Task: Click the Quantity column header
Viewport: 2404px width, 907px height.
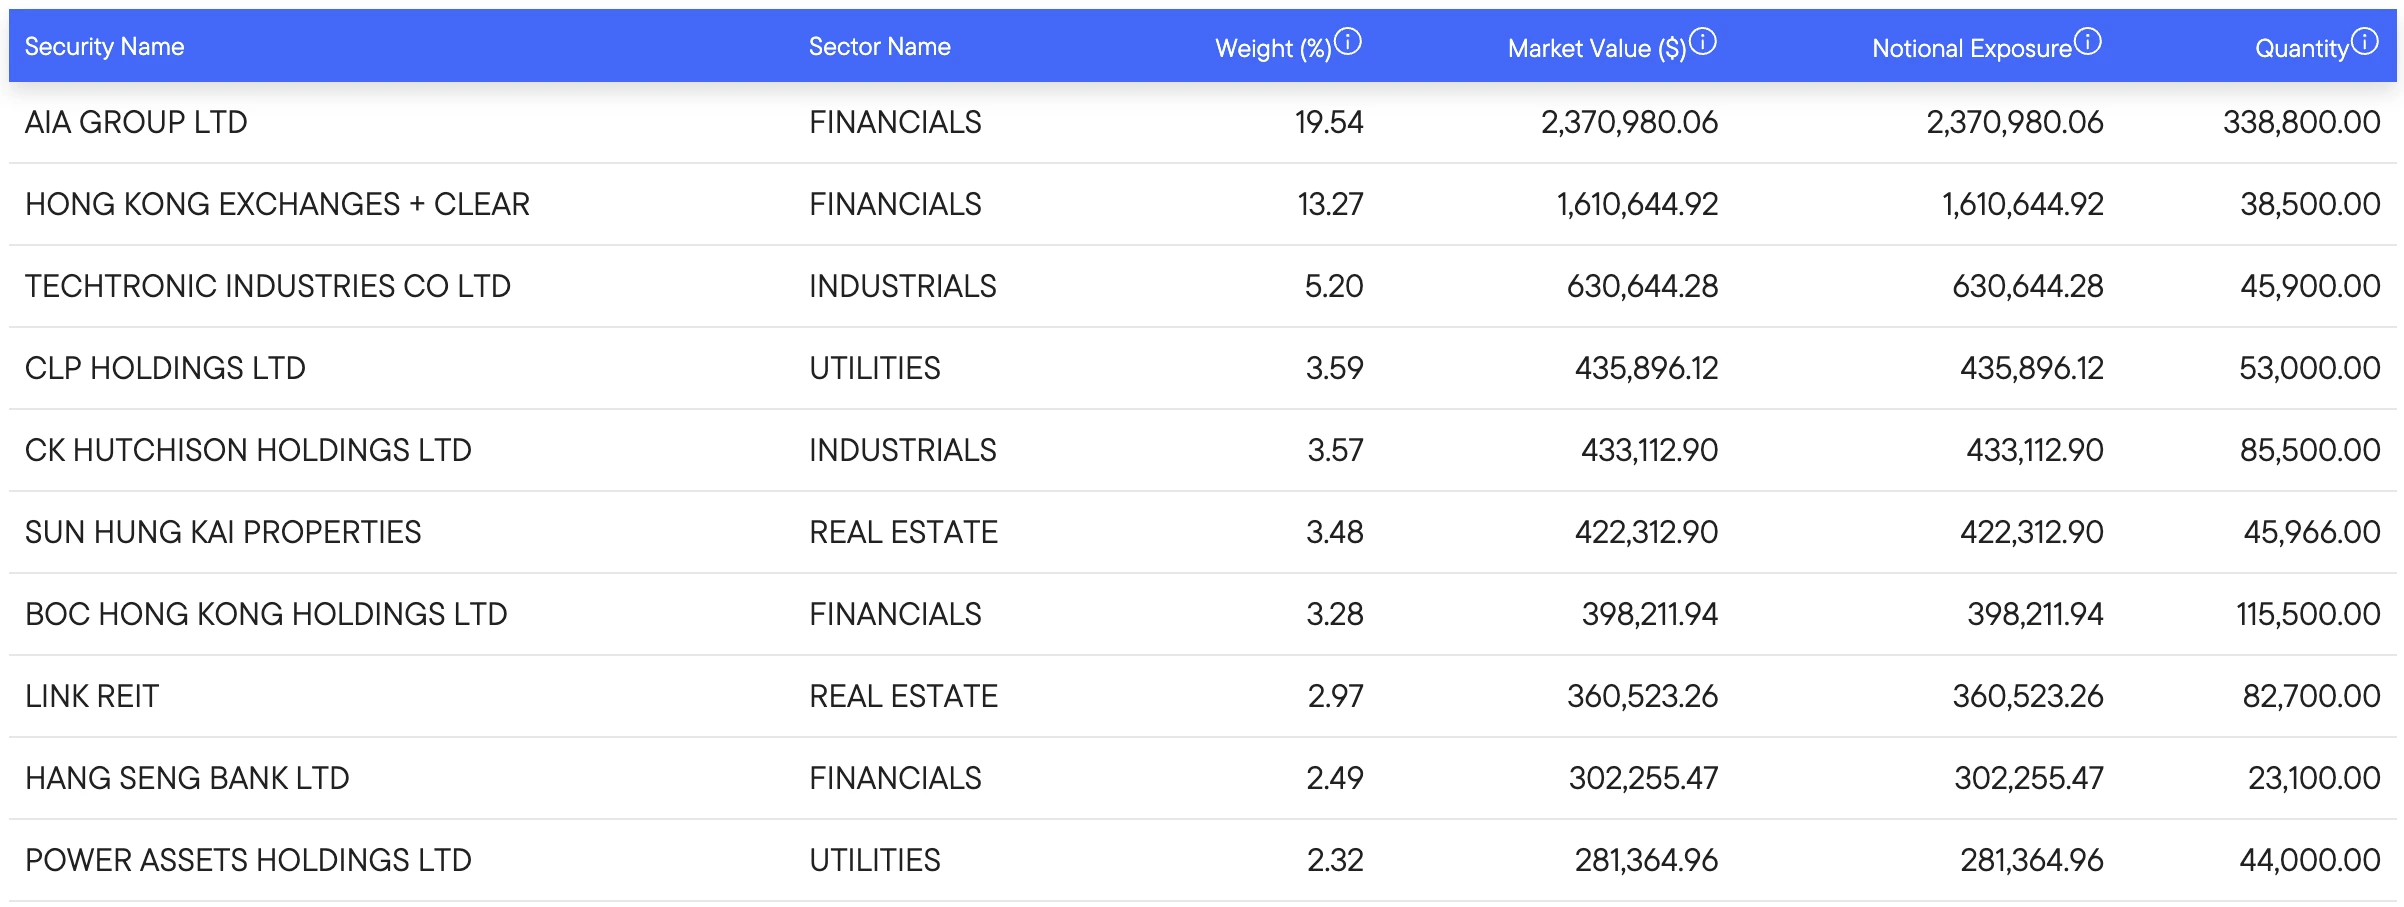Action: [2301, 48]
